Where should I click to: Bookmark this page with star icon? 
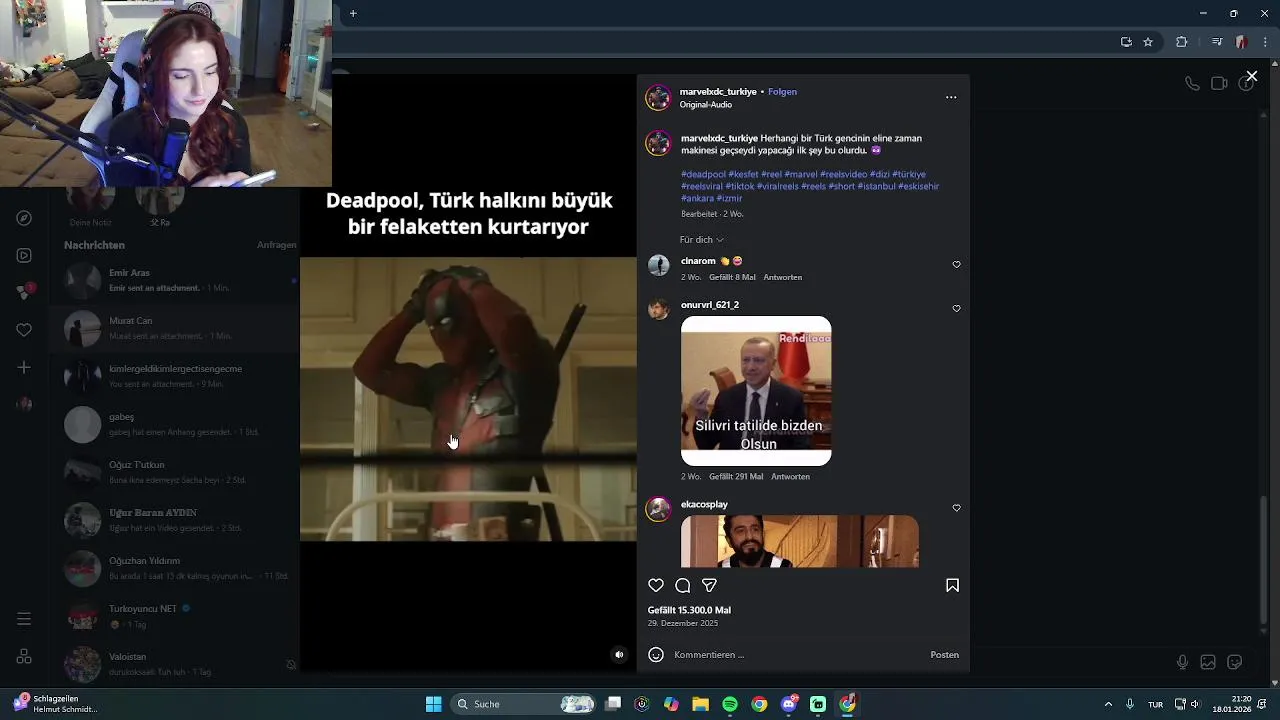point(1148,42)
